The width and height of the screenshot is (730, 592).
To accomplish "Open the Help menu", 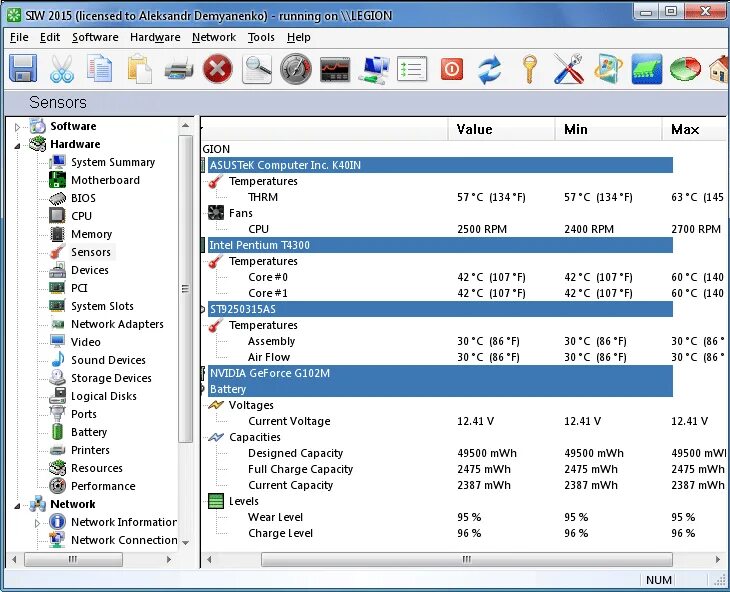I will point(298,37).
